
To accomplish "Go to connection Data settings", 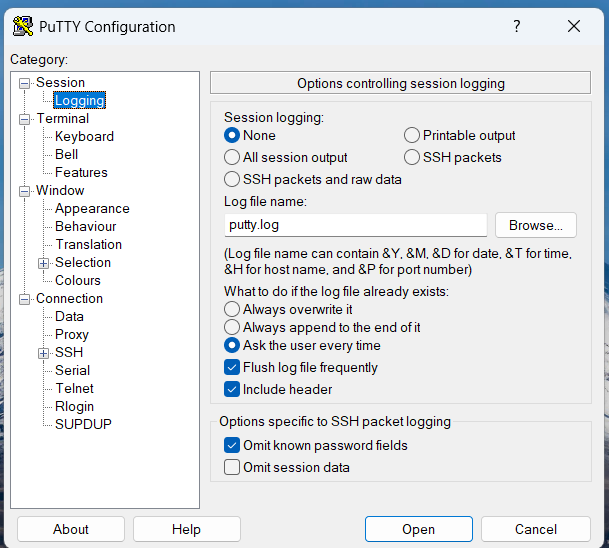I will pyautogui.click(x=69, y=317).
